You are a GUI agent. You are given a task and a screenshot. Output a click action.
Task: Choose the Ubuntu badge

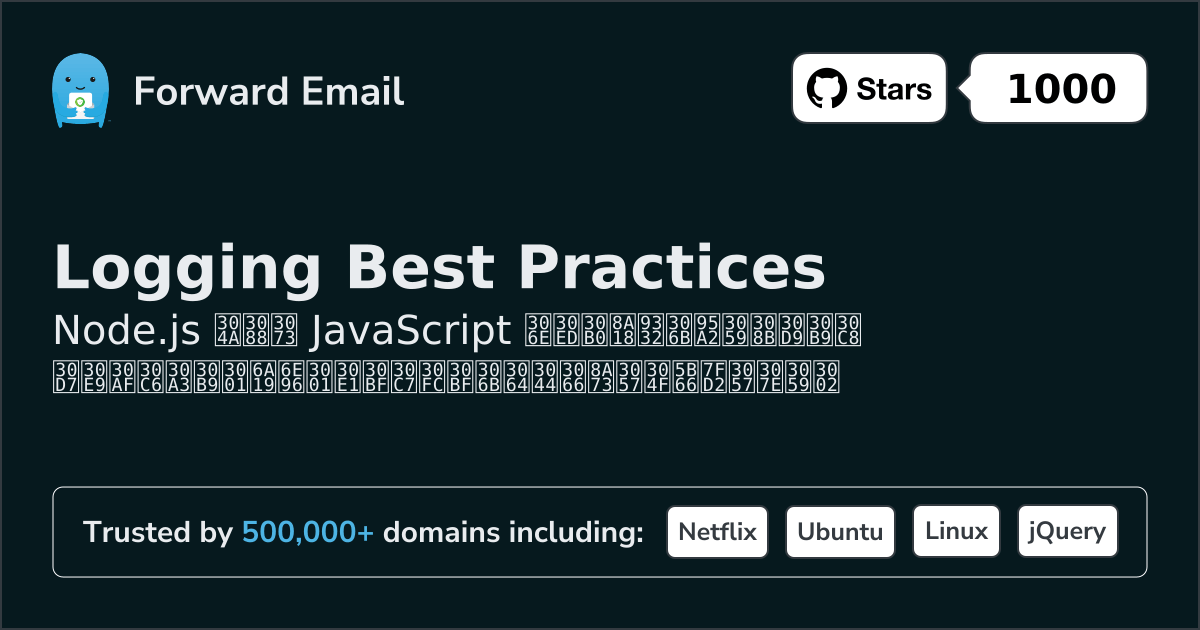pos(840,532)
